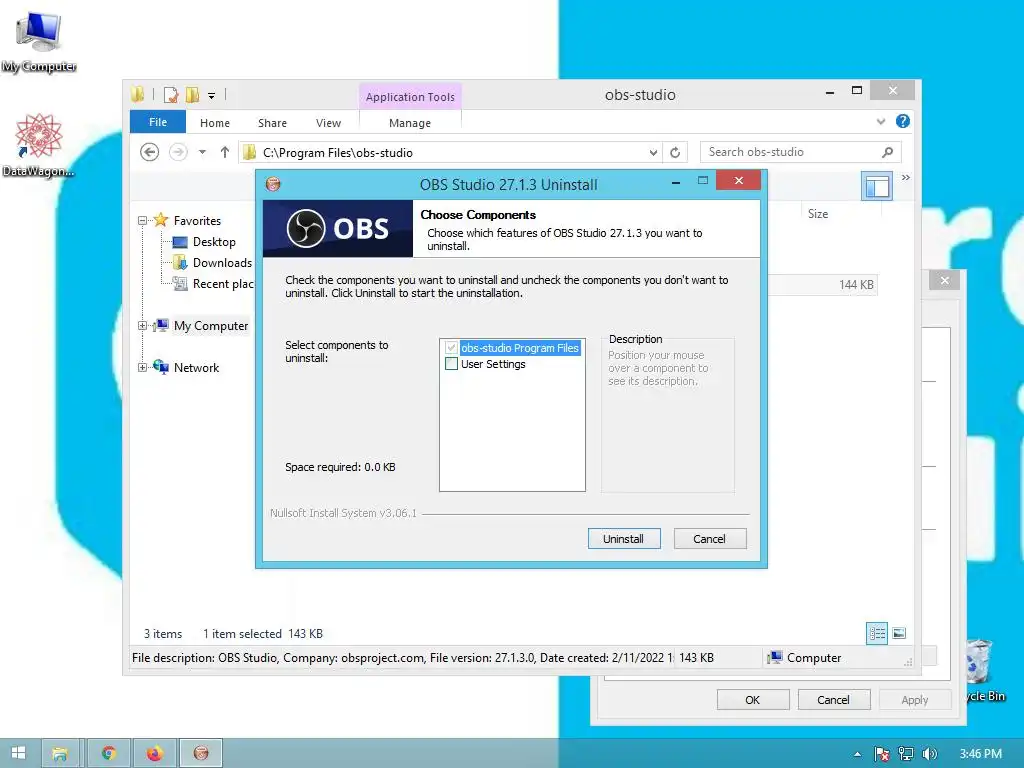This screenshot has width=1024, height=768.
Task: Refresh the obs-studio folder
Action: (675, 152)
